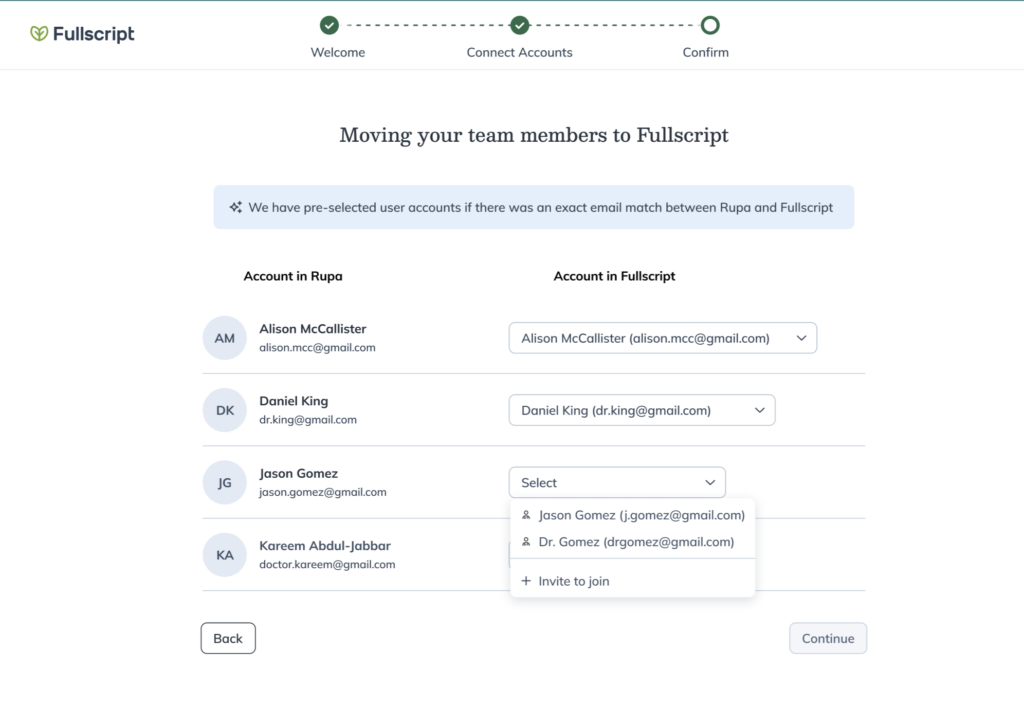Click the plus icon beside Invite to join
The image size is (1024, 711).
pos(526,581)
